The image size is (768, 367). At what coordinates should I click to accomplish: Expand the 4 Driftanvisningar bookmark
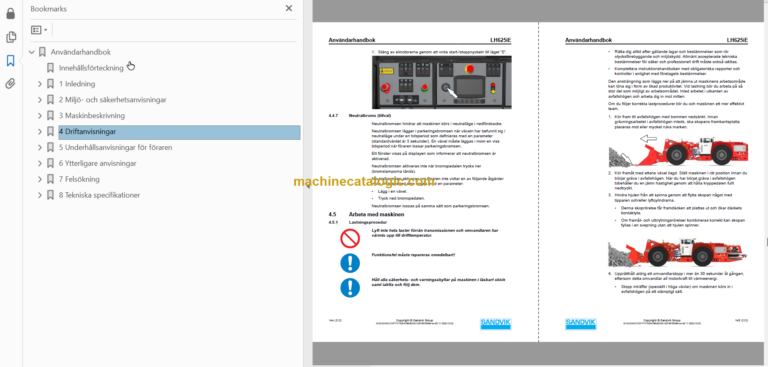[x=40, y=131]
